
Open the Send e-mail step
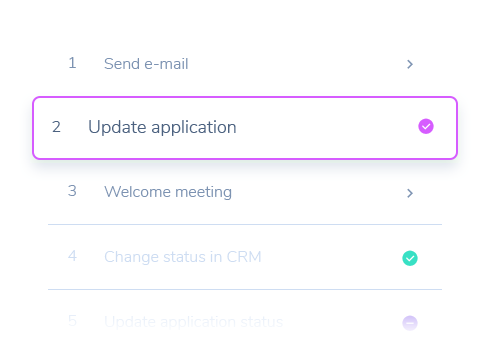[146, 64]
